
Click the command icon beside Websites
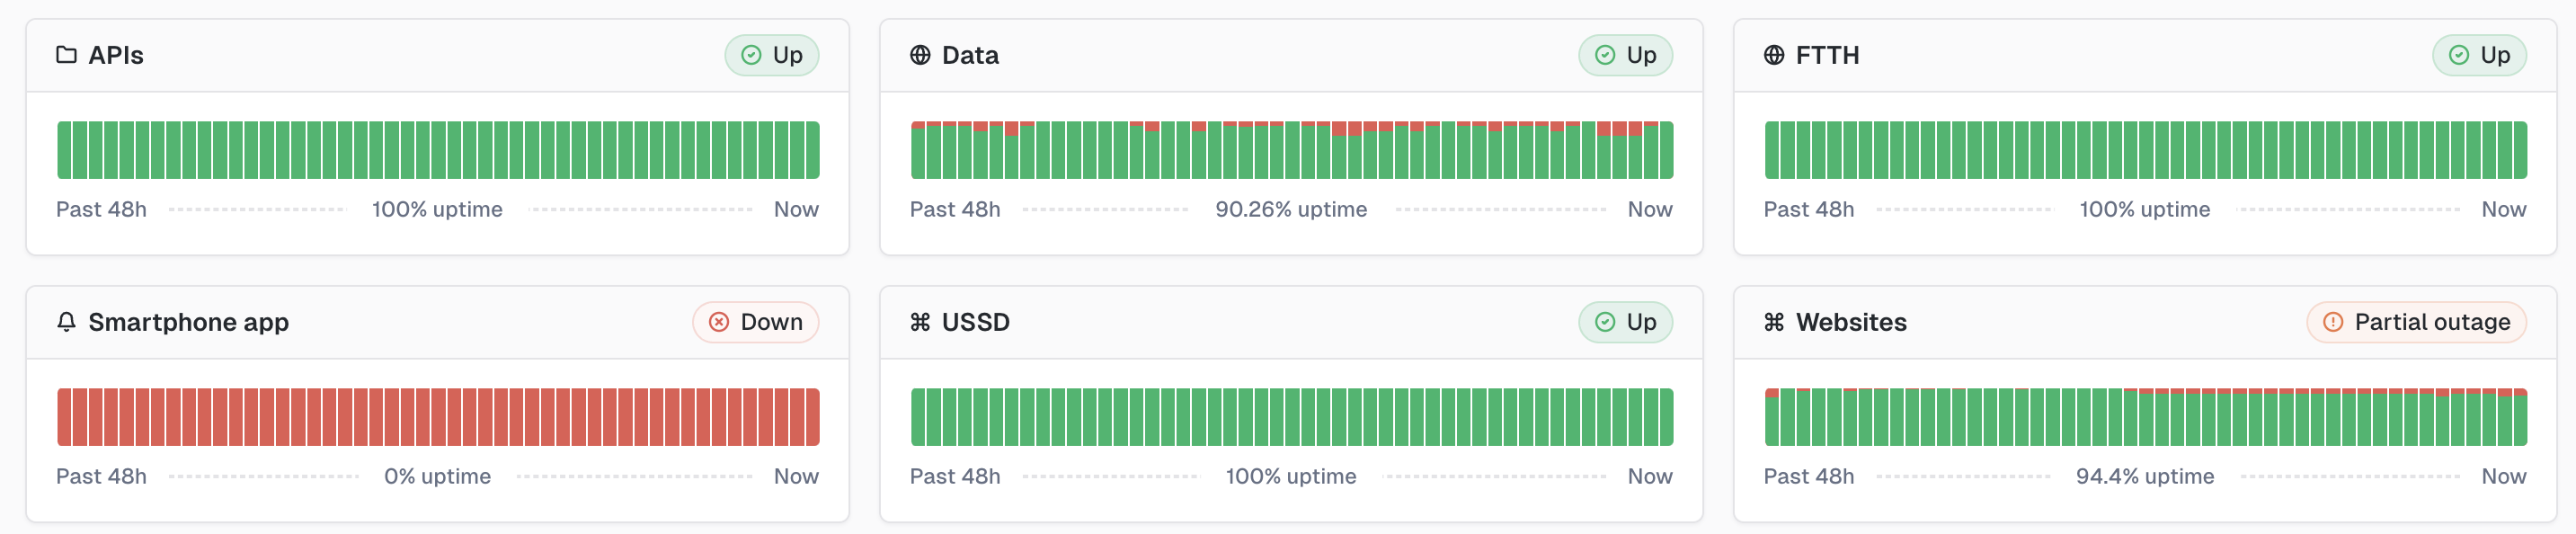coord(1774,322)
